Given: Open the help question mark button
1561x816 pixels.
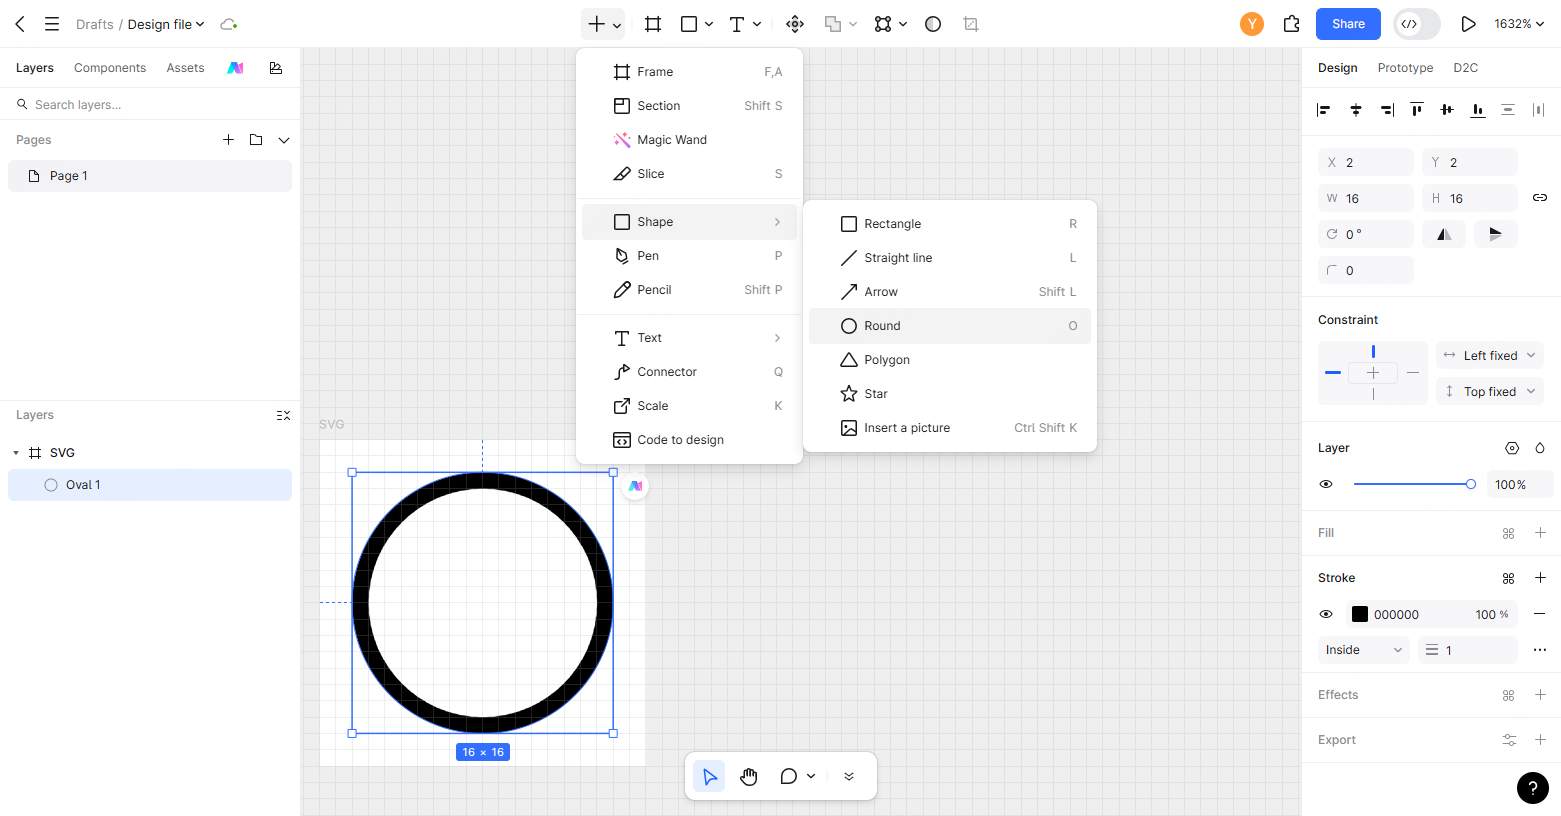Looking at the screenshot, I should [1533, 788].
